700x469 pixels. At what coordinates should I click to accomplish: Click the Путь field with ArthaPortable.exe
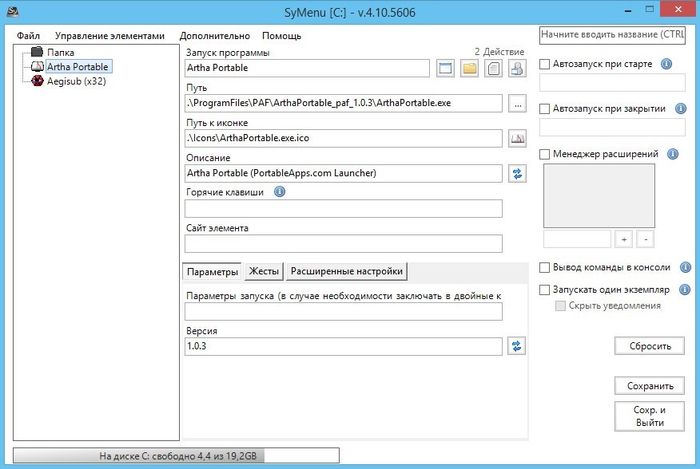[x=343, y=103]
